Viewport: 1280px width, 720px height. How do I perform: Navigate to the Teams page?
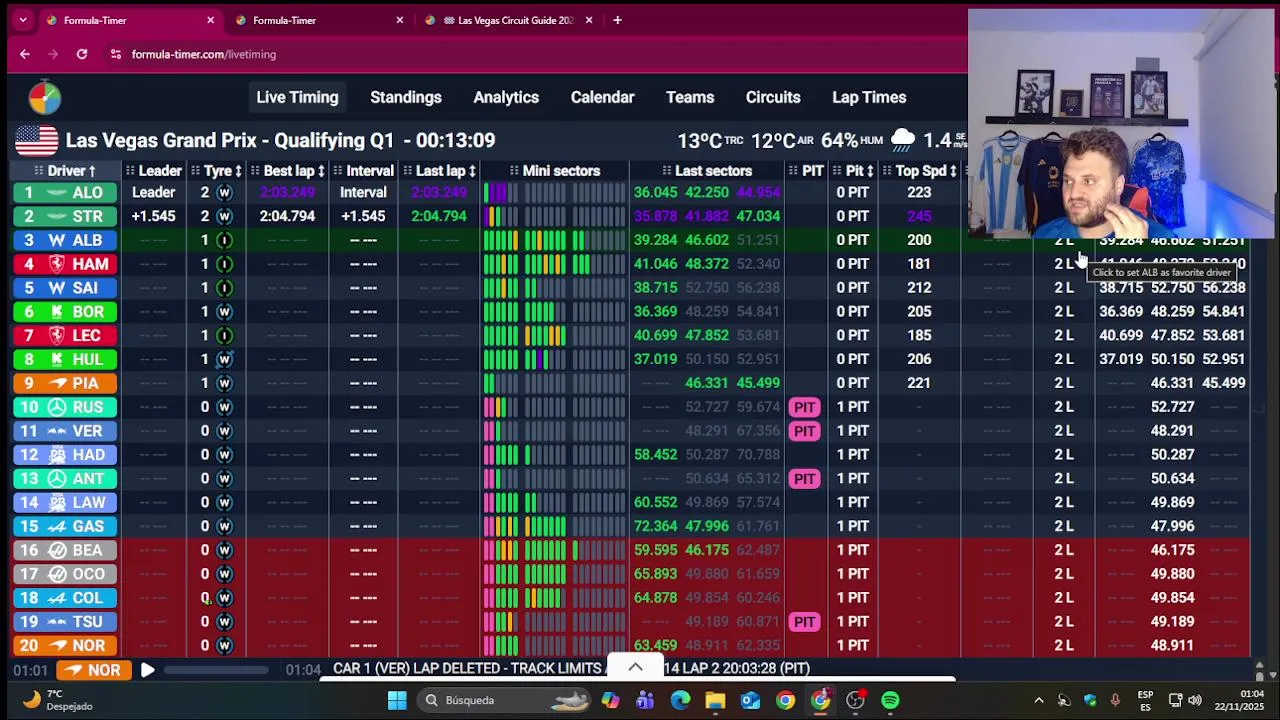(x=690, y=97)
